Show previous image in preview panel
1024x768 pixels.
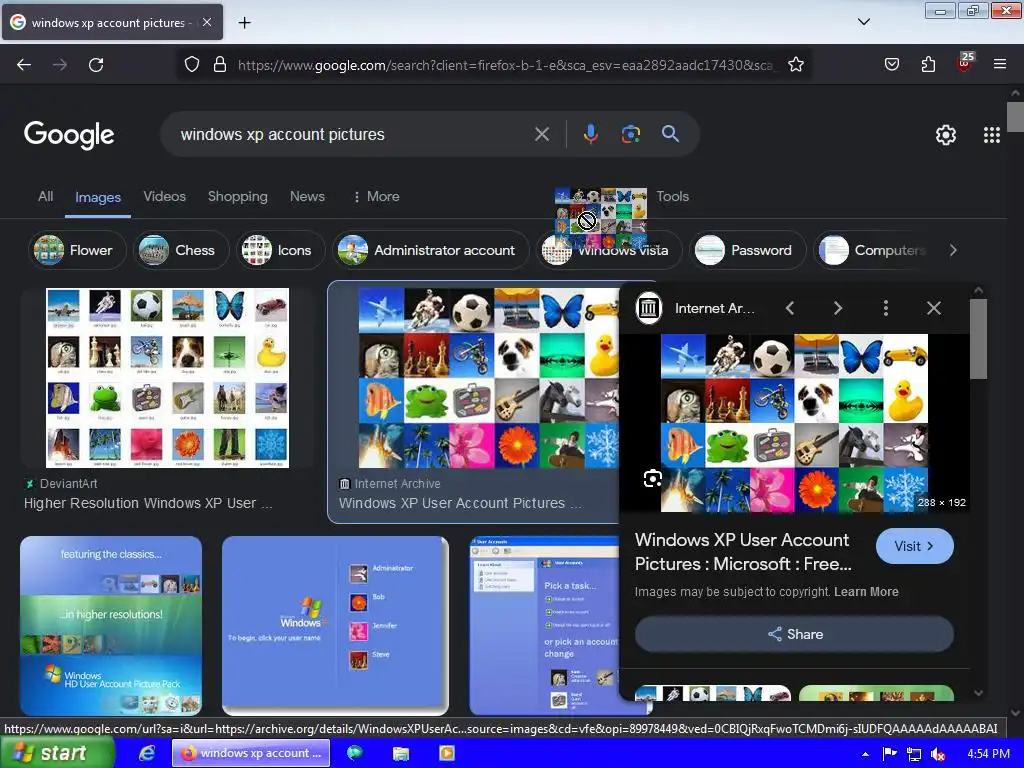pos(790,308)
